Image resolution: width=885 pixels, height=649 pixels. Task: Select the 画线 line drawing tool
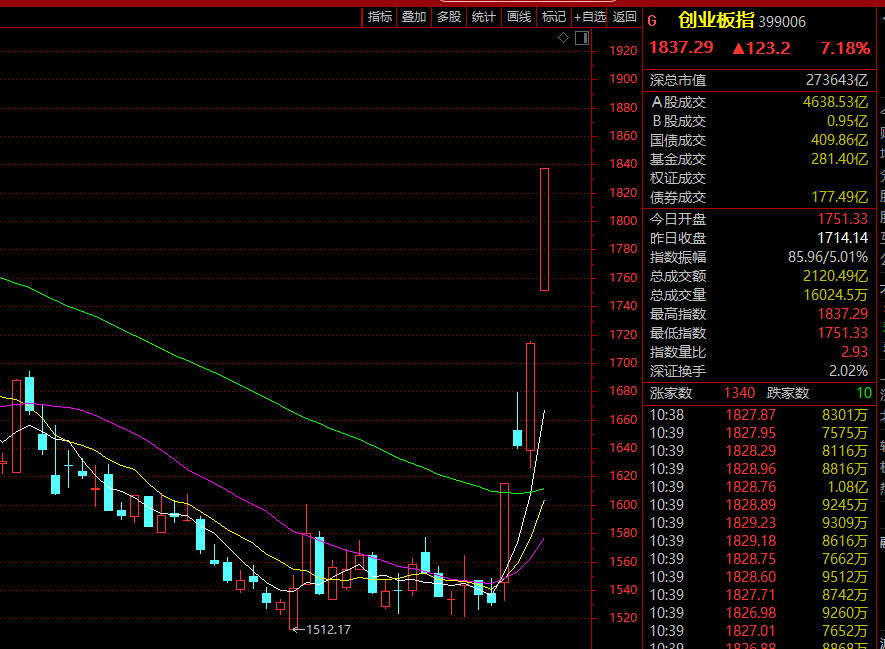pos(519,17)
